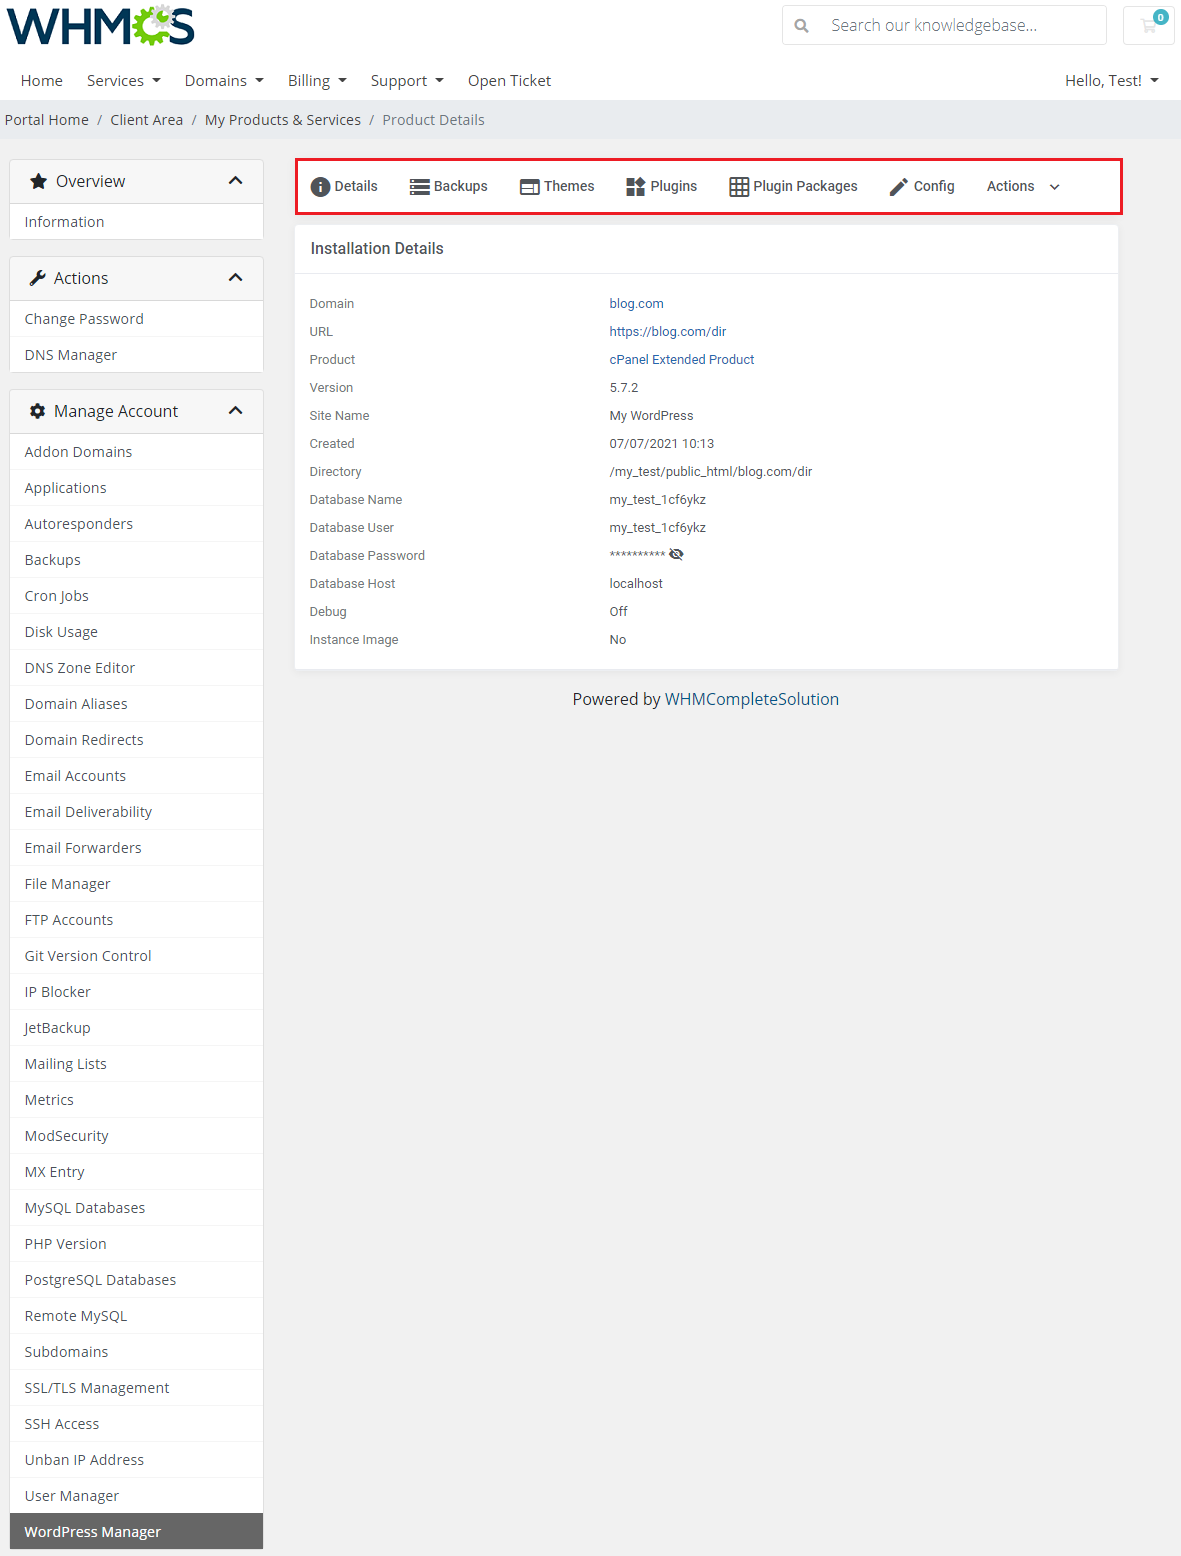Click Open Ticket in the navbar
Screen dimensions: 1181x1556
(x=509, y=81)
